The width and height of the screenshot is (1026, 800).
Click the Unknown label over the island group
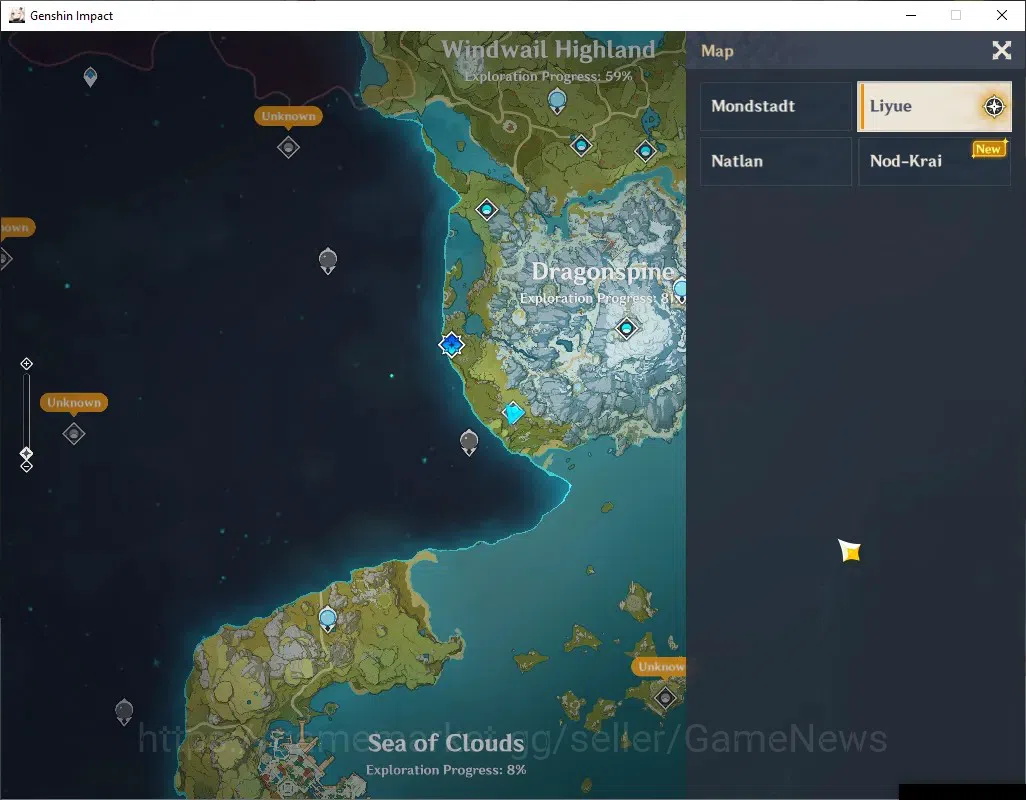pos(660,667)
